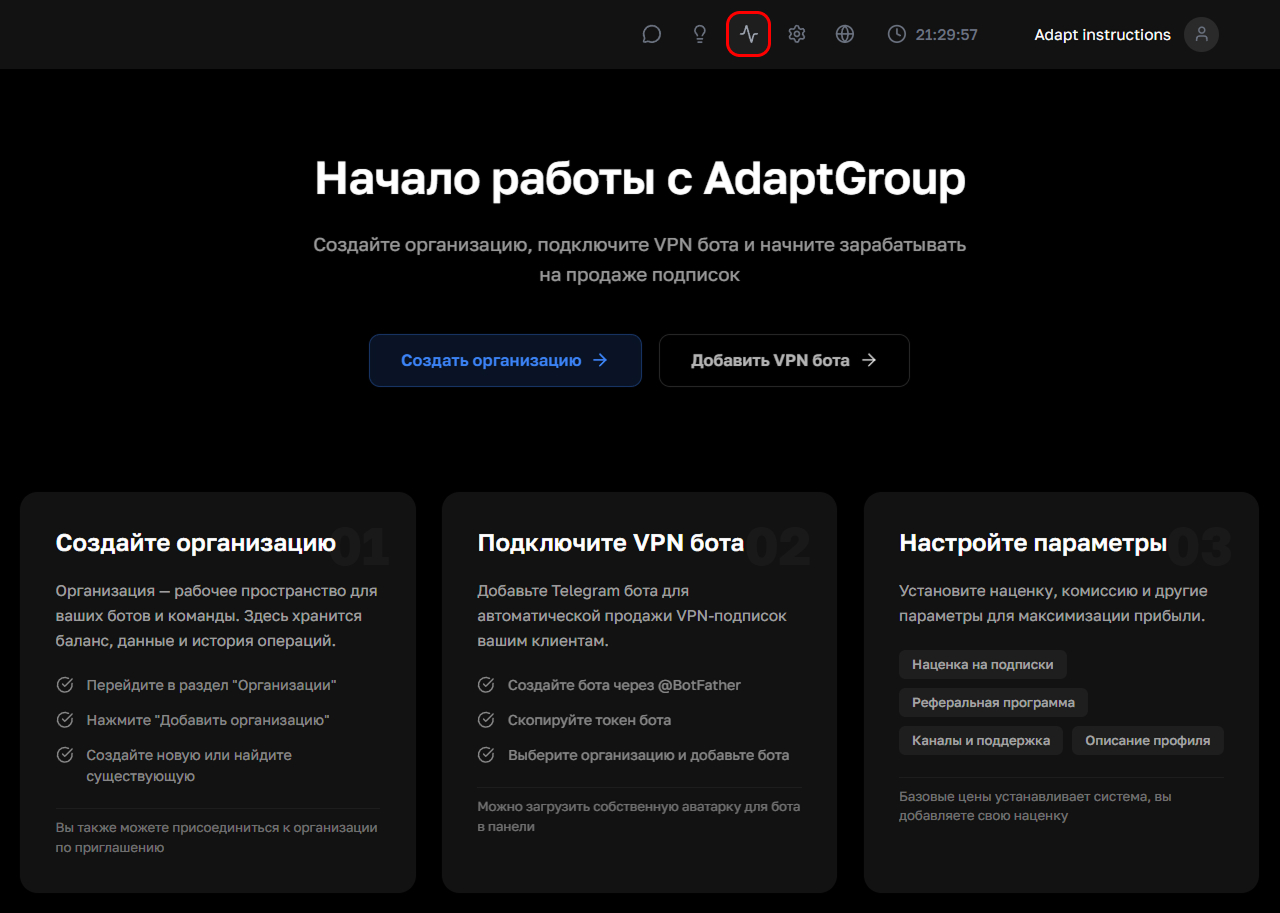1280x913 pixels.
Task: Open settings via the gear icon
Action: 797,35
